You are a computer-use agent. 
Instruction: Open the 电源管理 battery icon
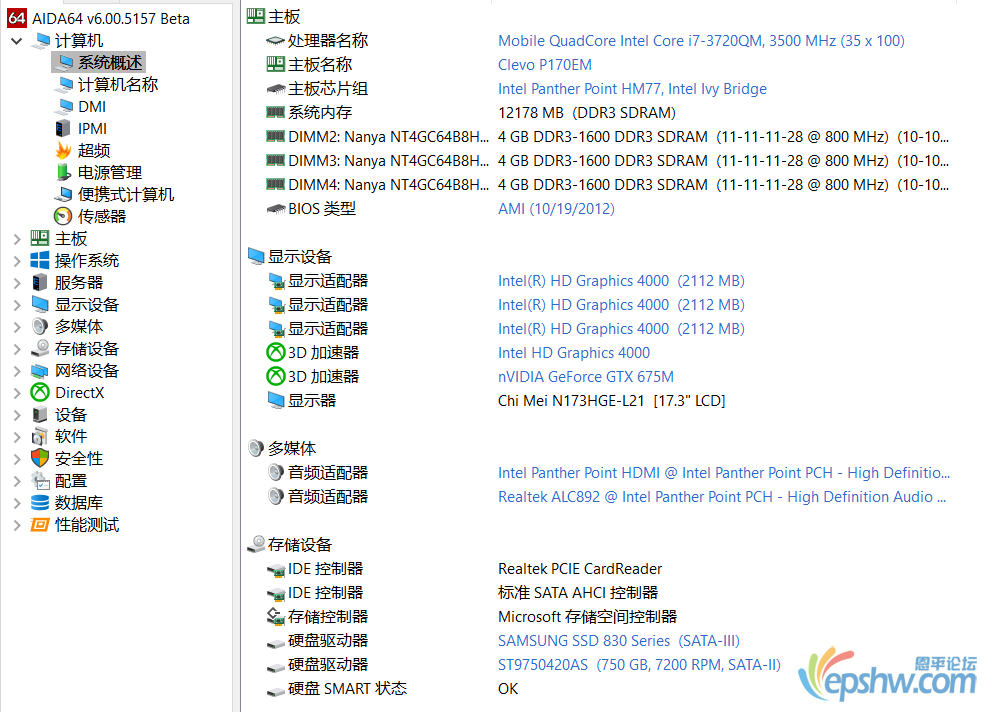(63, 172)
